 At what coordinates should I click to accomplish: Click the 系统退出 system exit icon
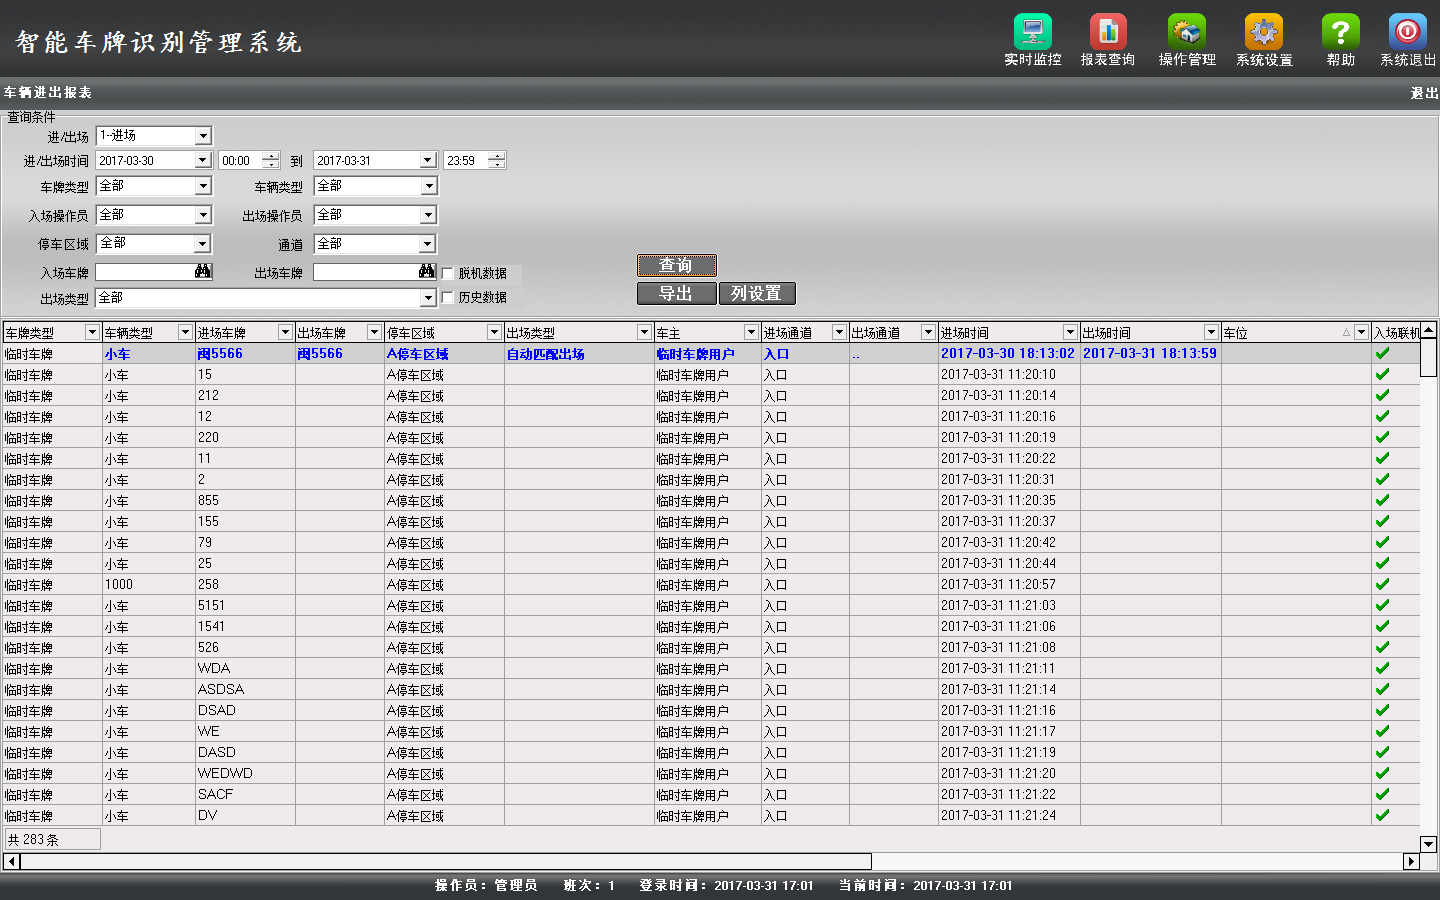(x=1407, y=32)
